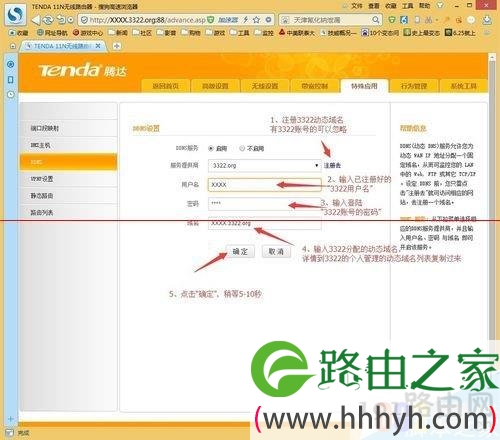
Task: Open a new tab with plus button
Action: pyautogui.click(x=116, y=46)
